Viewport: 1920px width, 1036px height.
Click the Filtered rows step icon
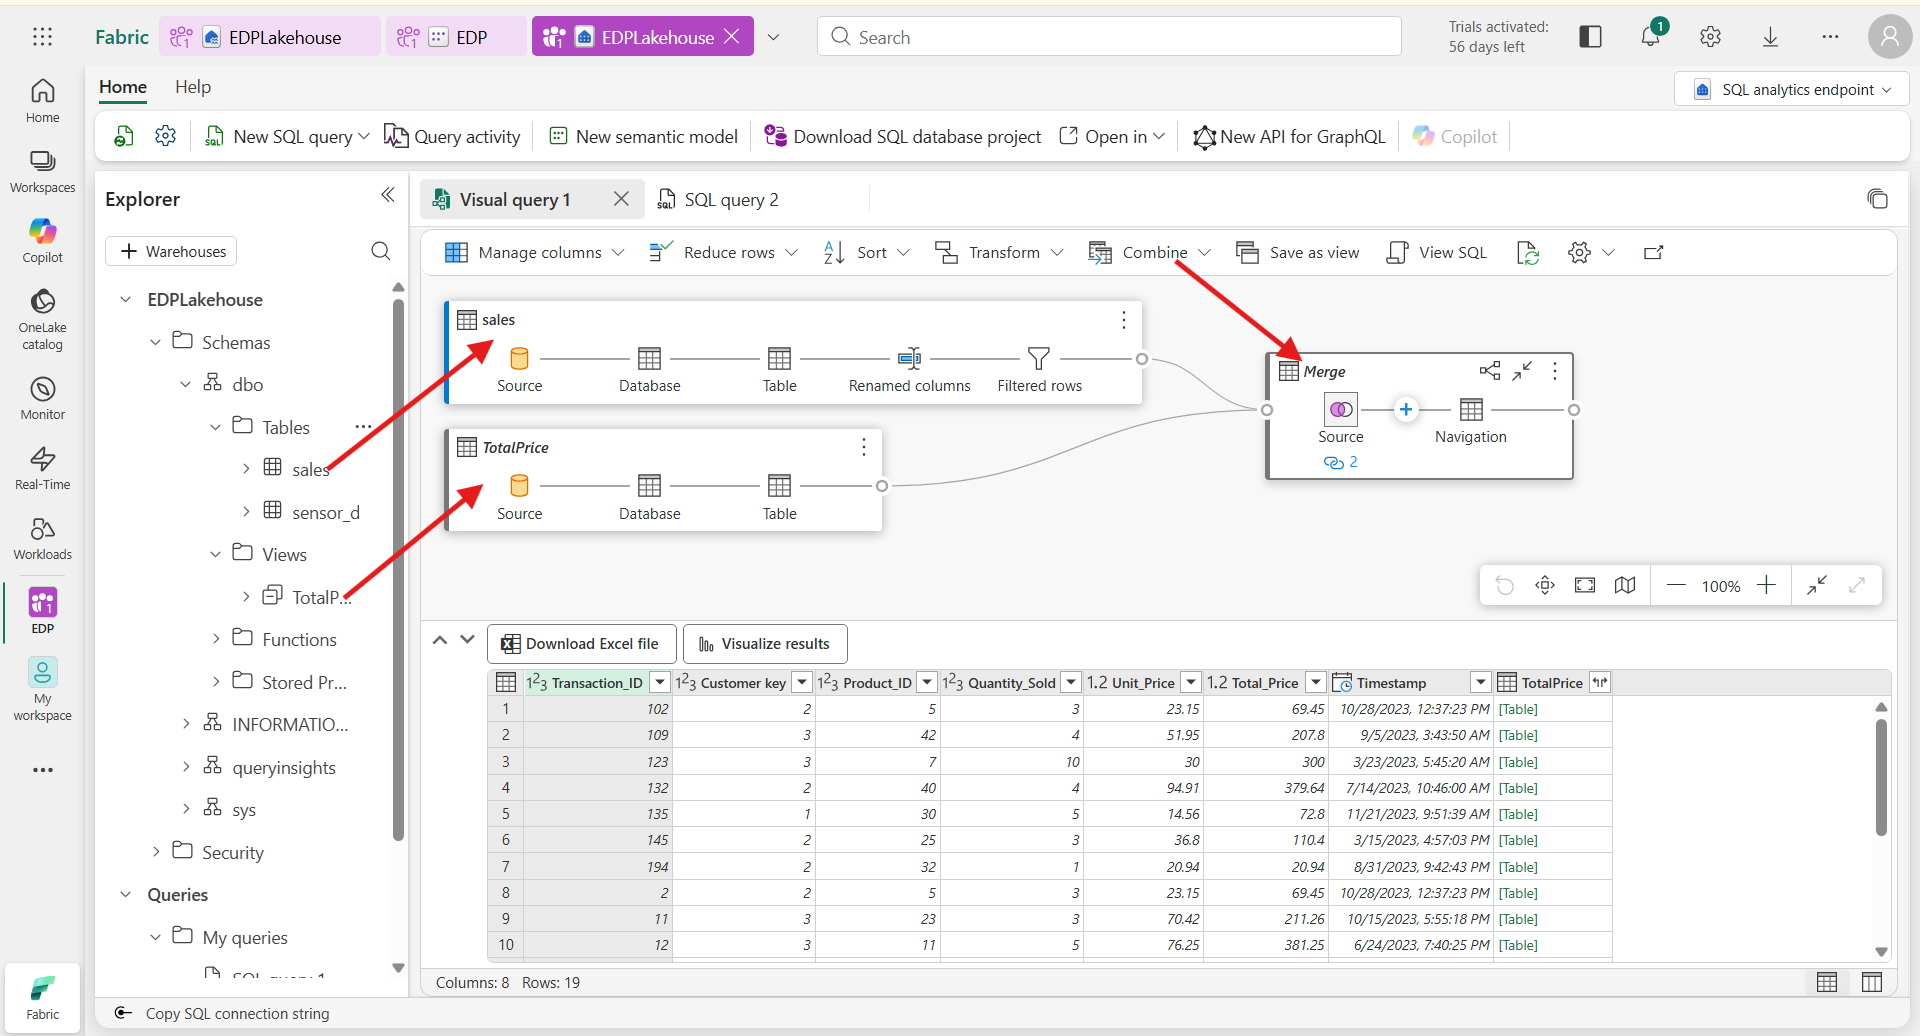[x=1039, y=358]
